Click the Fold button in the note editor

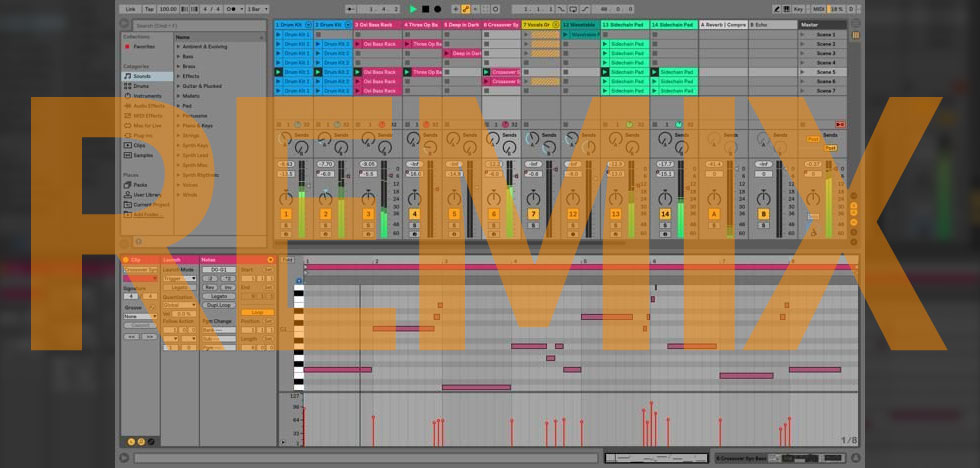pos(287,259)
